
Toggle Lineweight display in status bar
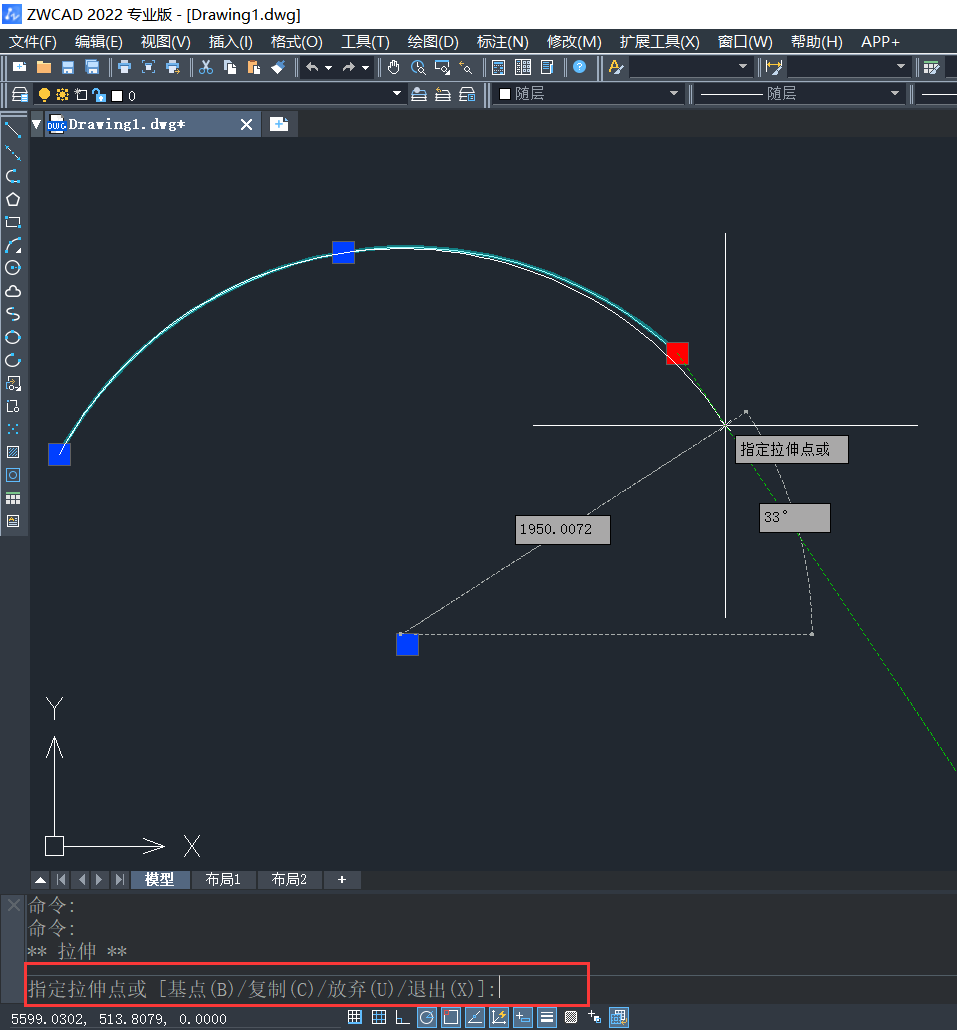(547, 1018)
